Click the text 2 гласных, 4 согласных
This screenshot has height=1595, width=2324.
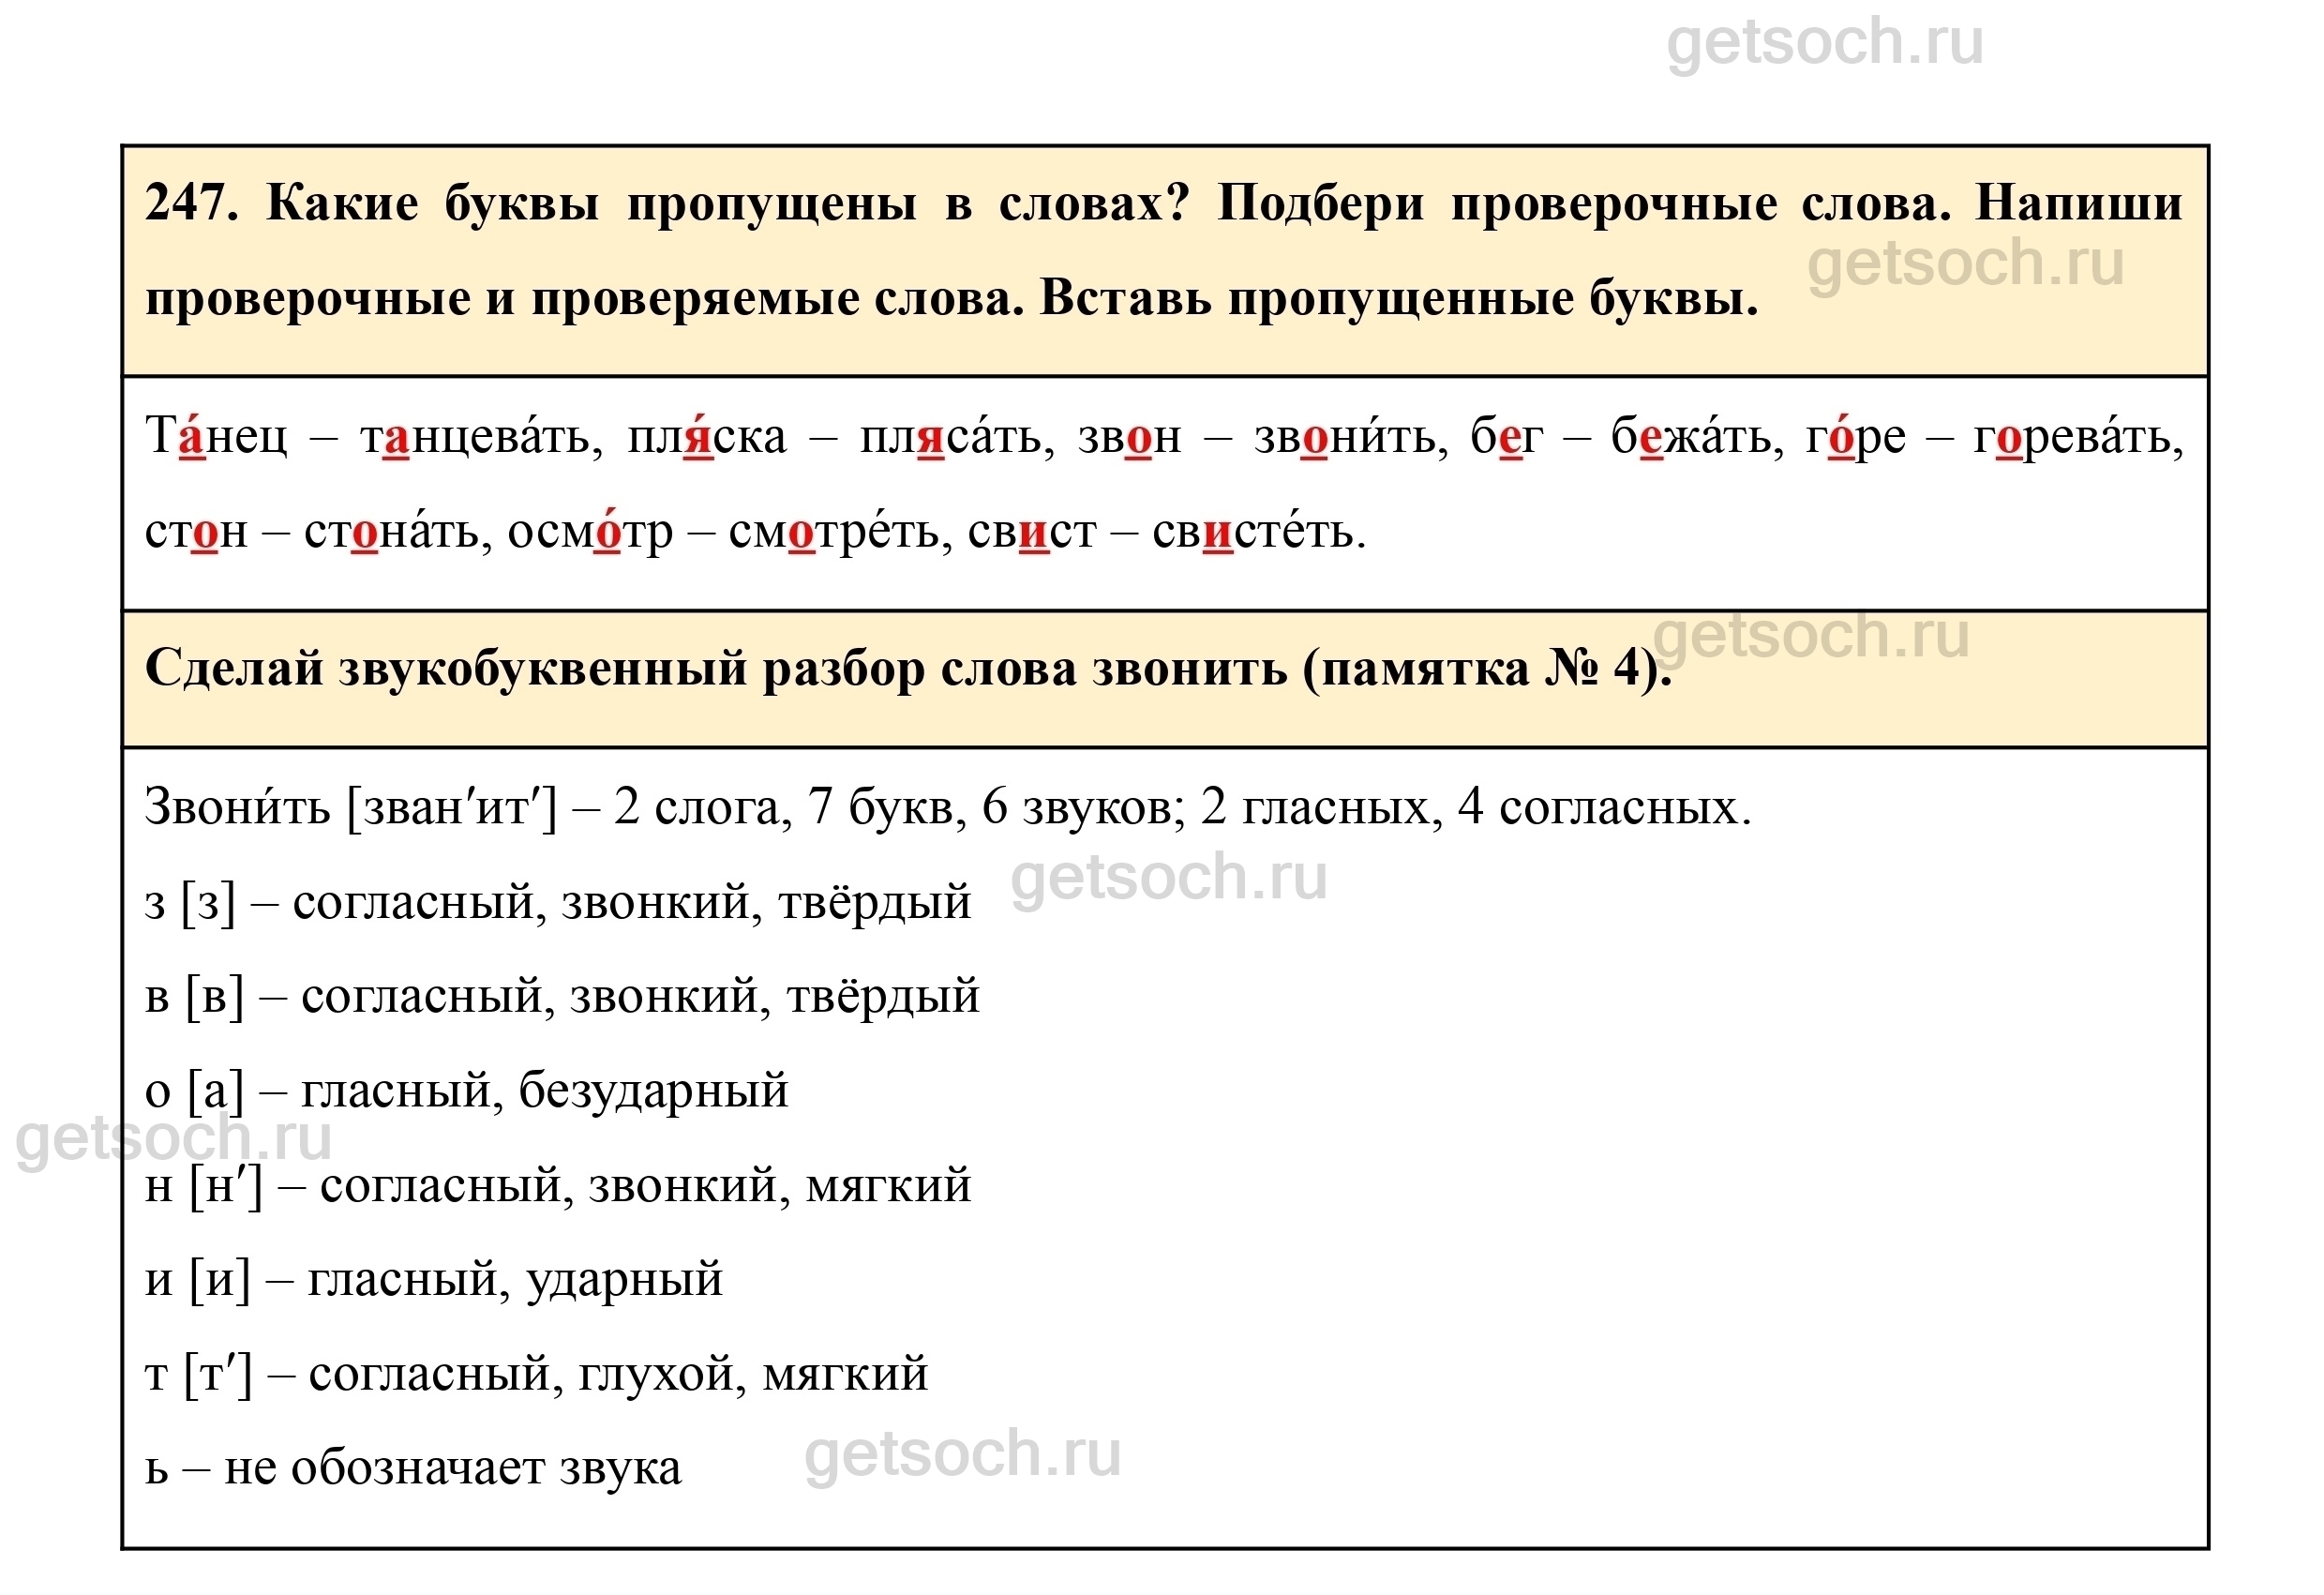pos(1475,806)
